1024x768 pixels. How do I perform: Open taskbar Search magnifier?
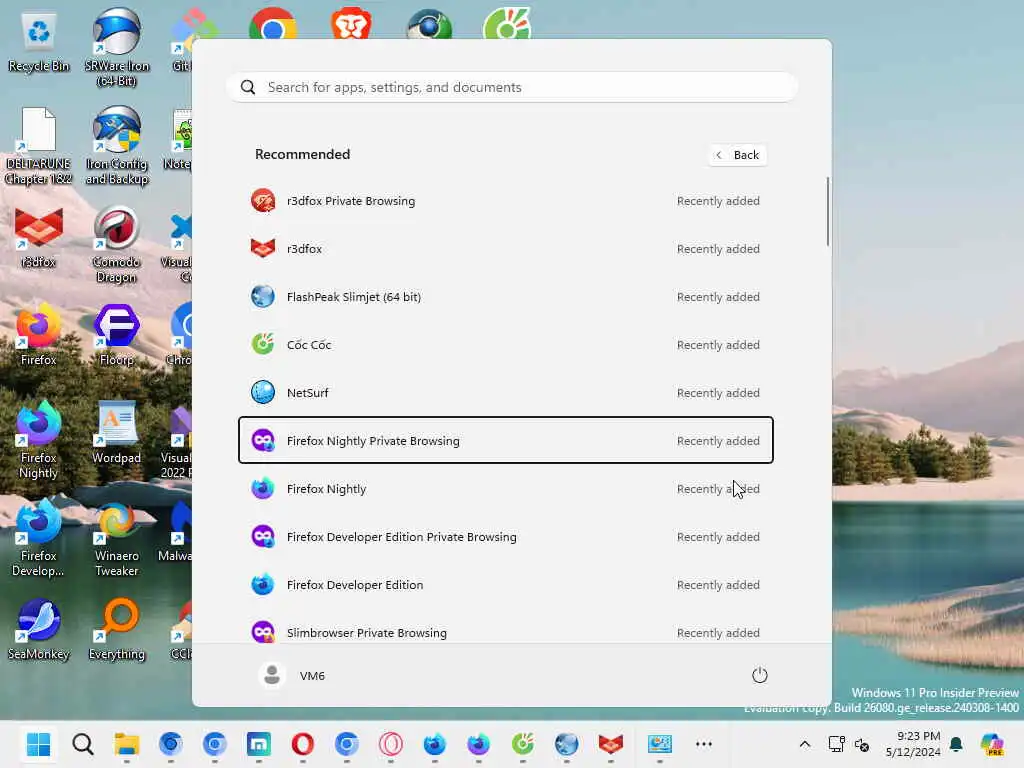coord(83,744)
